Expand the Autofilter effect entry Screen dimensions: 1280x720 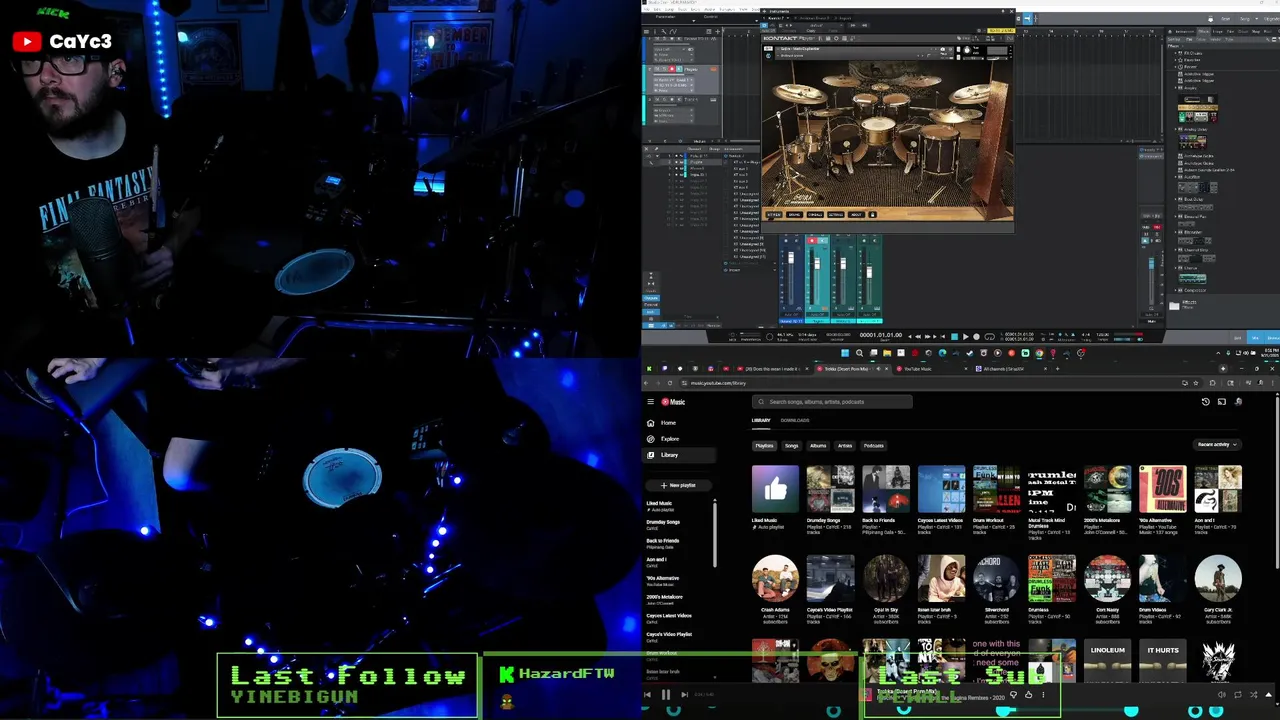(1175, 177)
